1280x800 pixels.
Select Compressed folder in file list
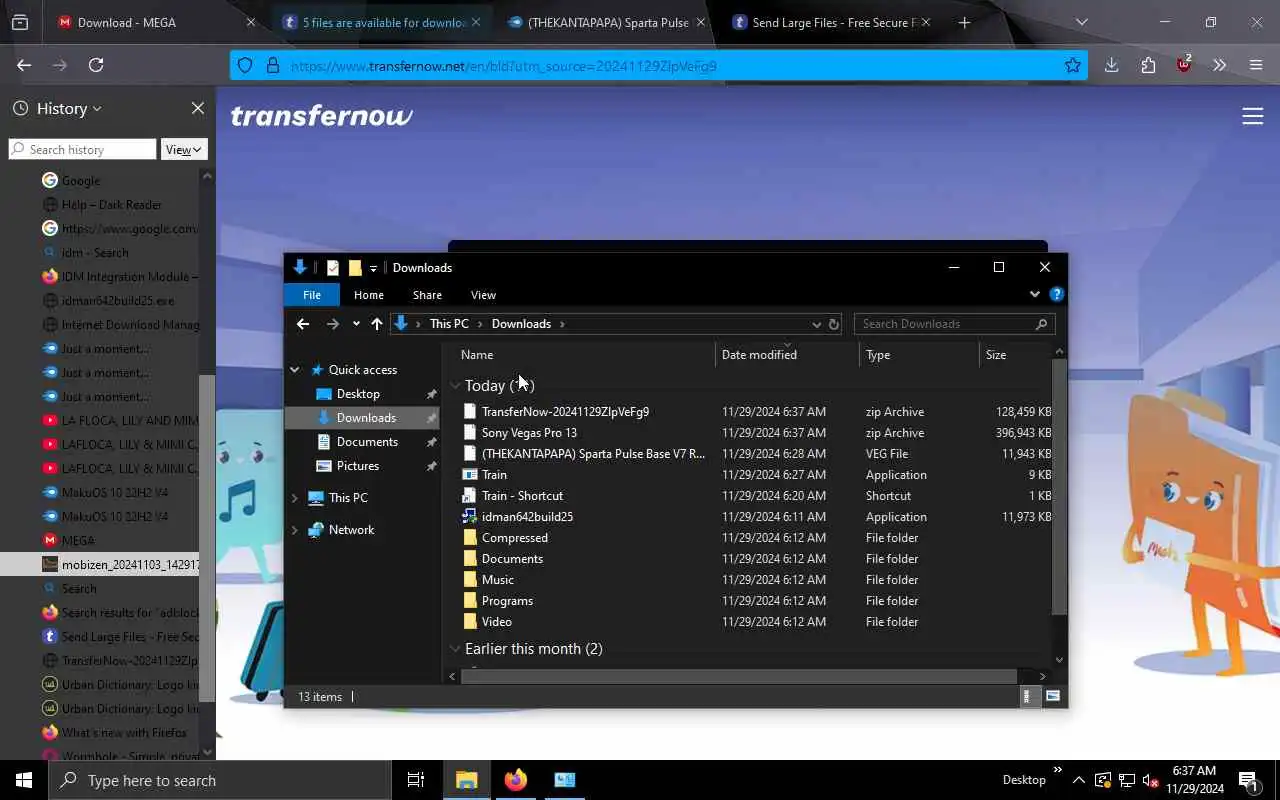pyautogui.click(x=515, y=538)
